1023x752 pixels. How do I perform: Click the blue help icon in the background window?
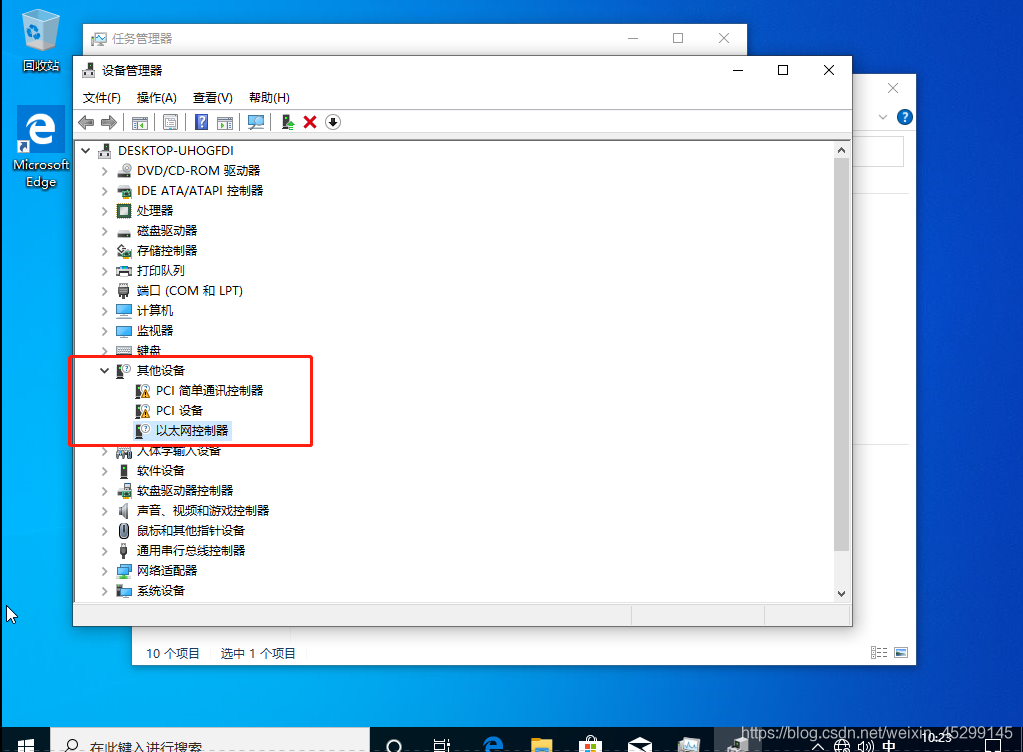(x=905, y=117)
